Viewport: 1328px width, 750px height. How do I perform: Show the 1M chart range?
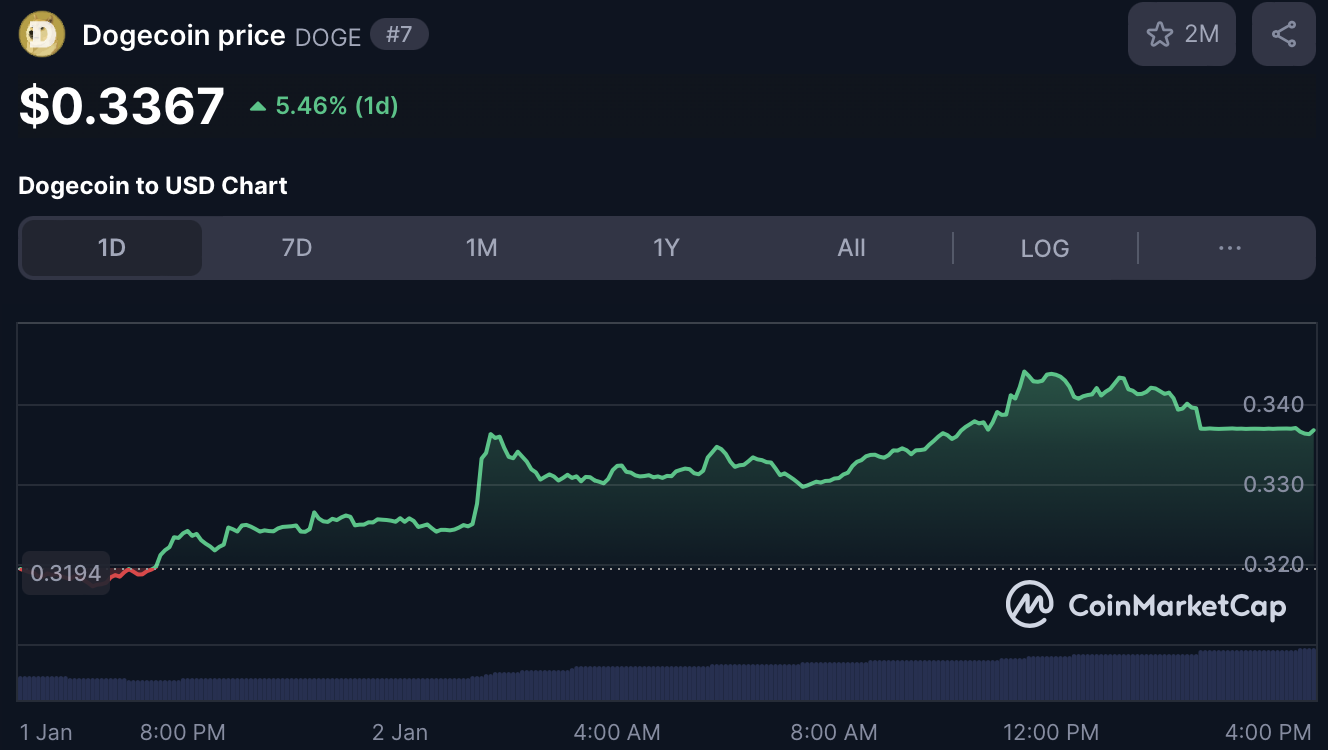tap(482, 248)
